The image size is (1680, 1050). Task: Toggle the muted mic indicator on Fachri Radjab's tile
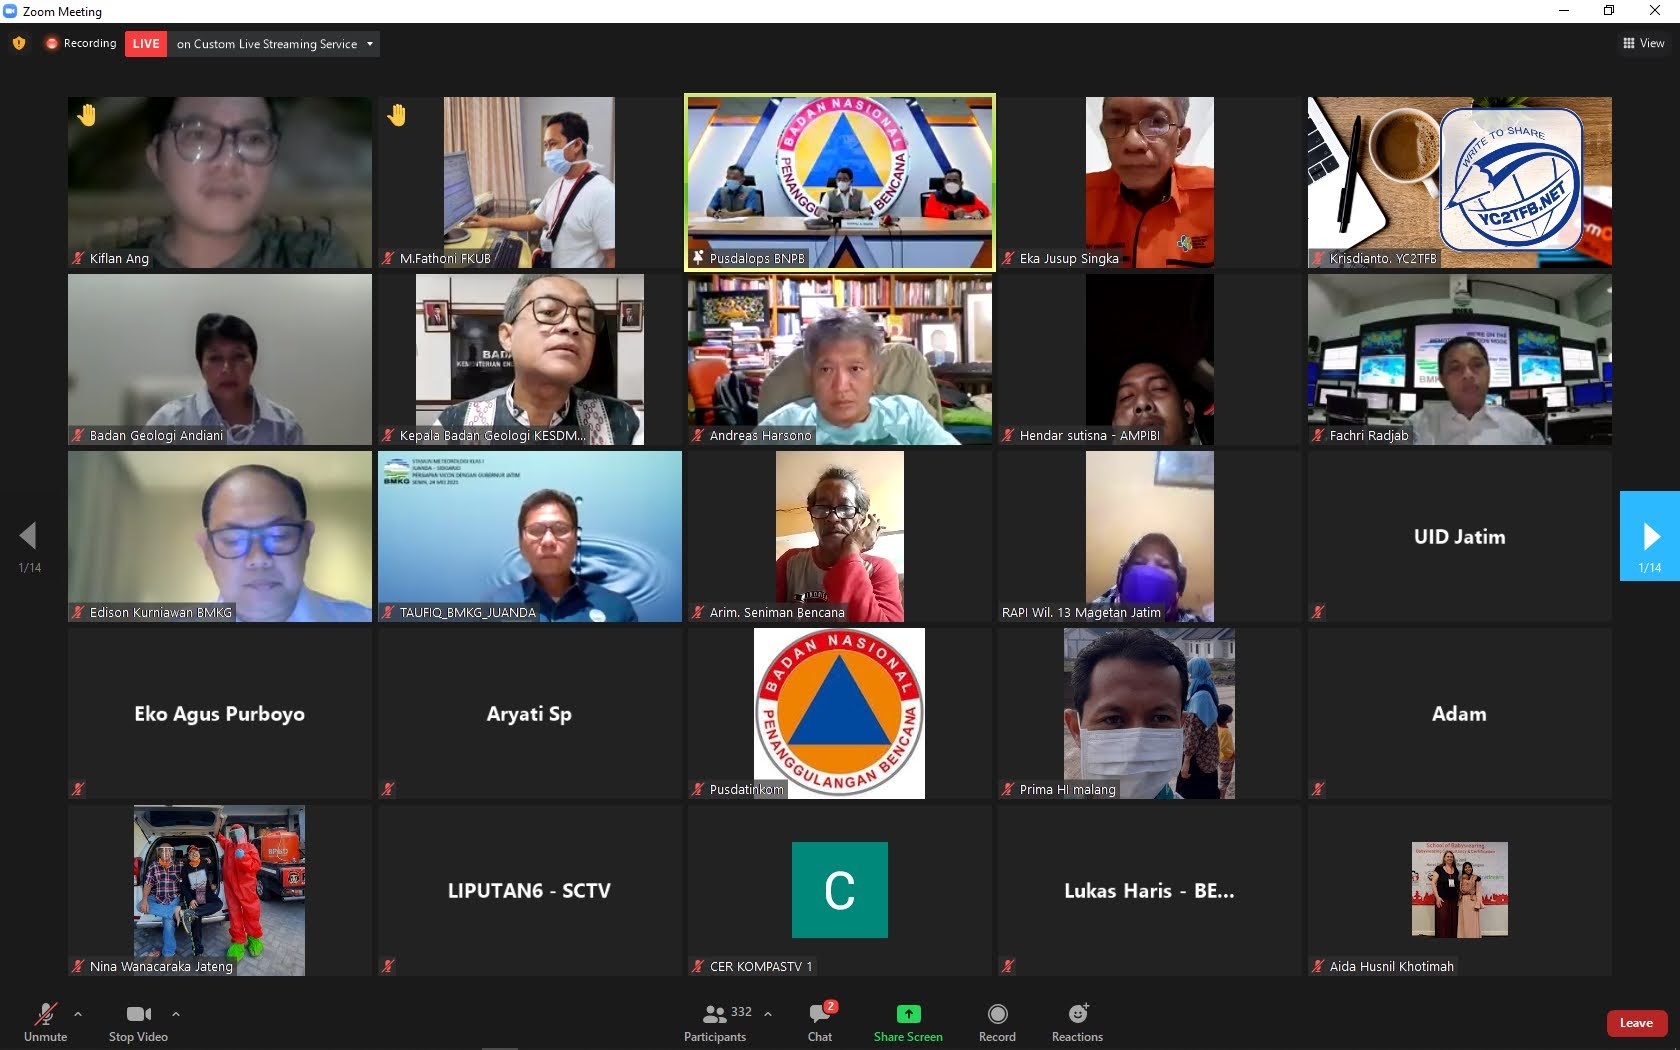[1318, 435]
